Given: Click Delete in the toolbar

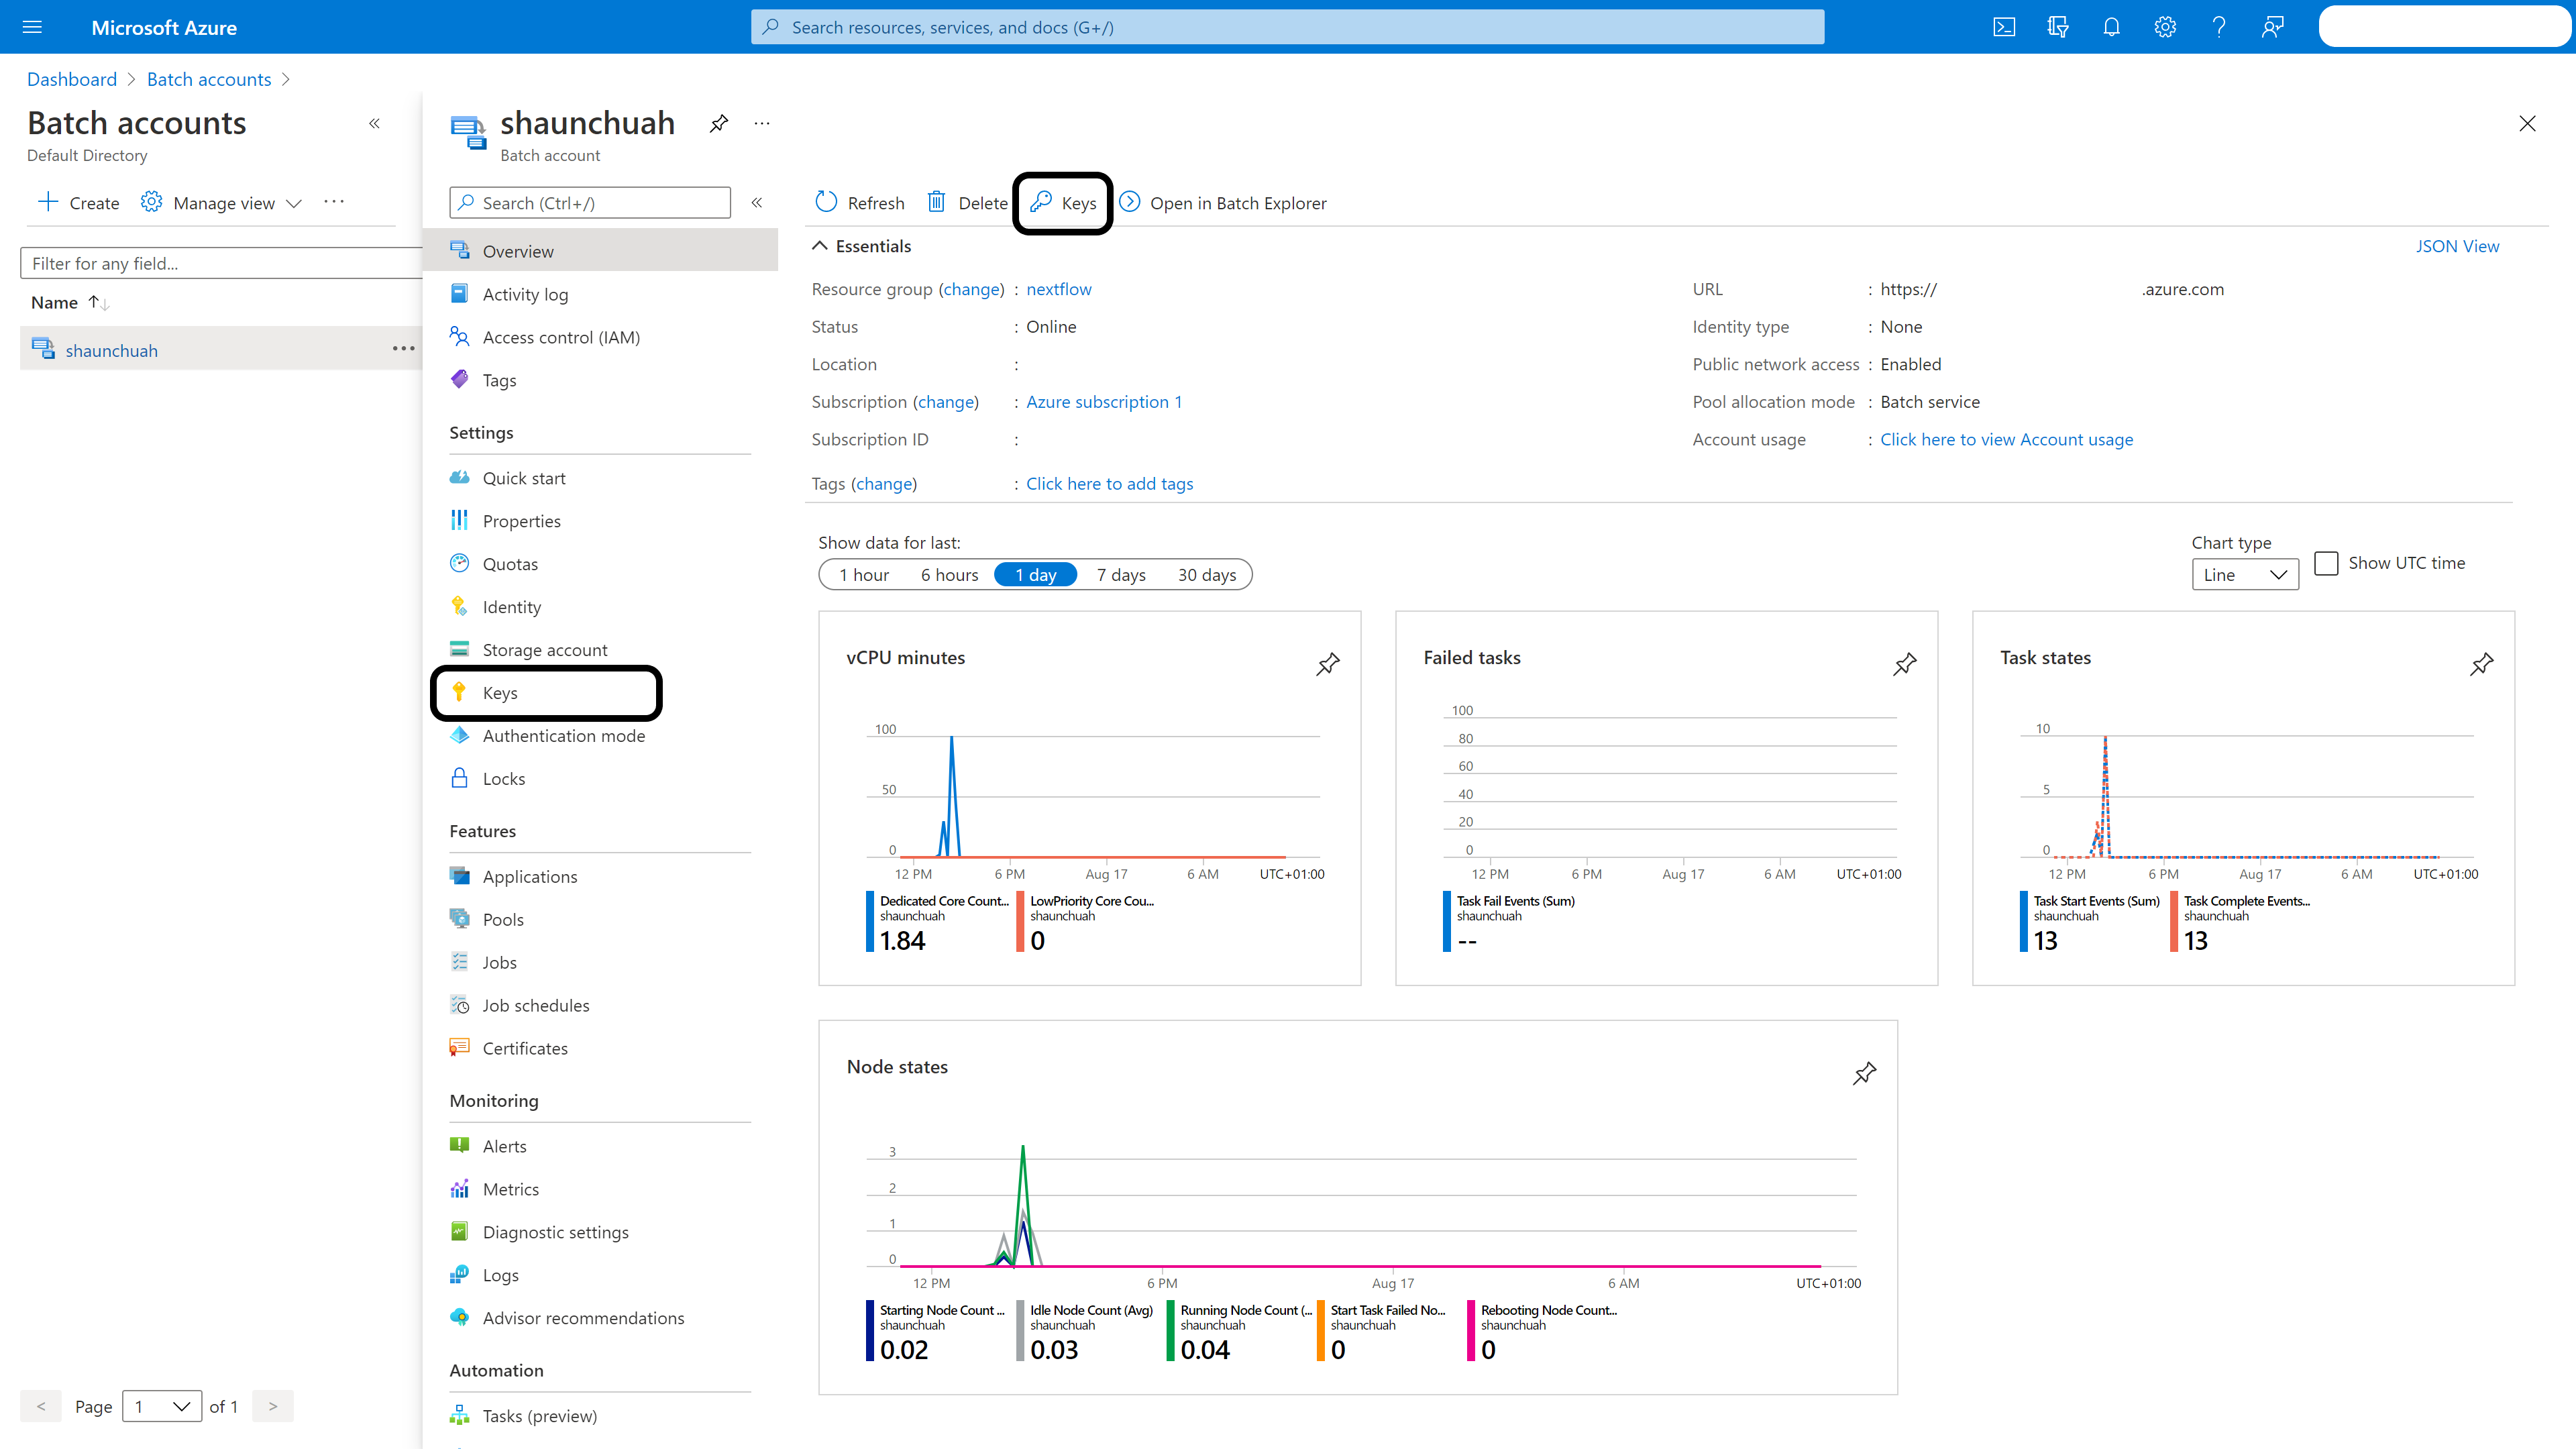Looking at the screenshot, I should pyautogui.click(x=967, y=203).
